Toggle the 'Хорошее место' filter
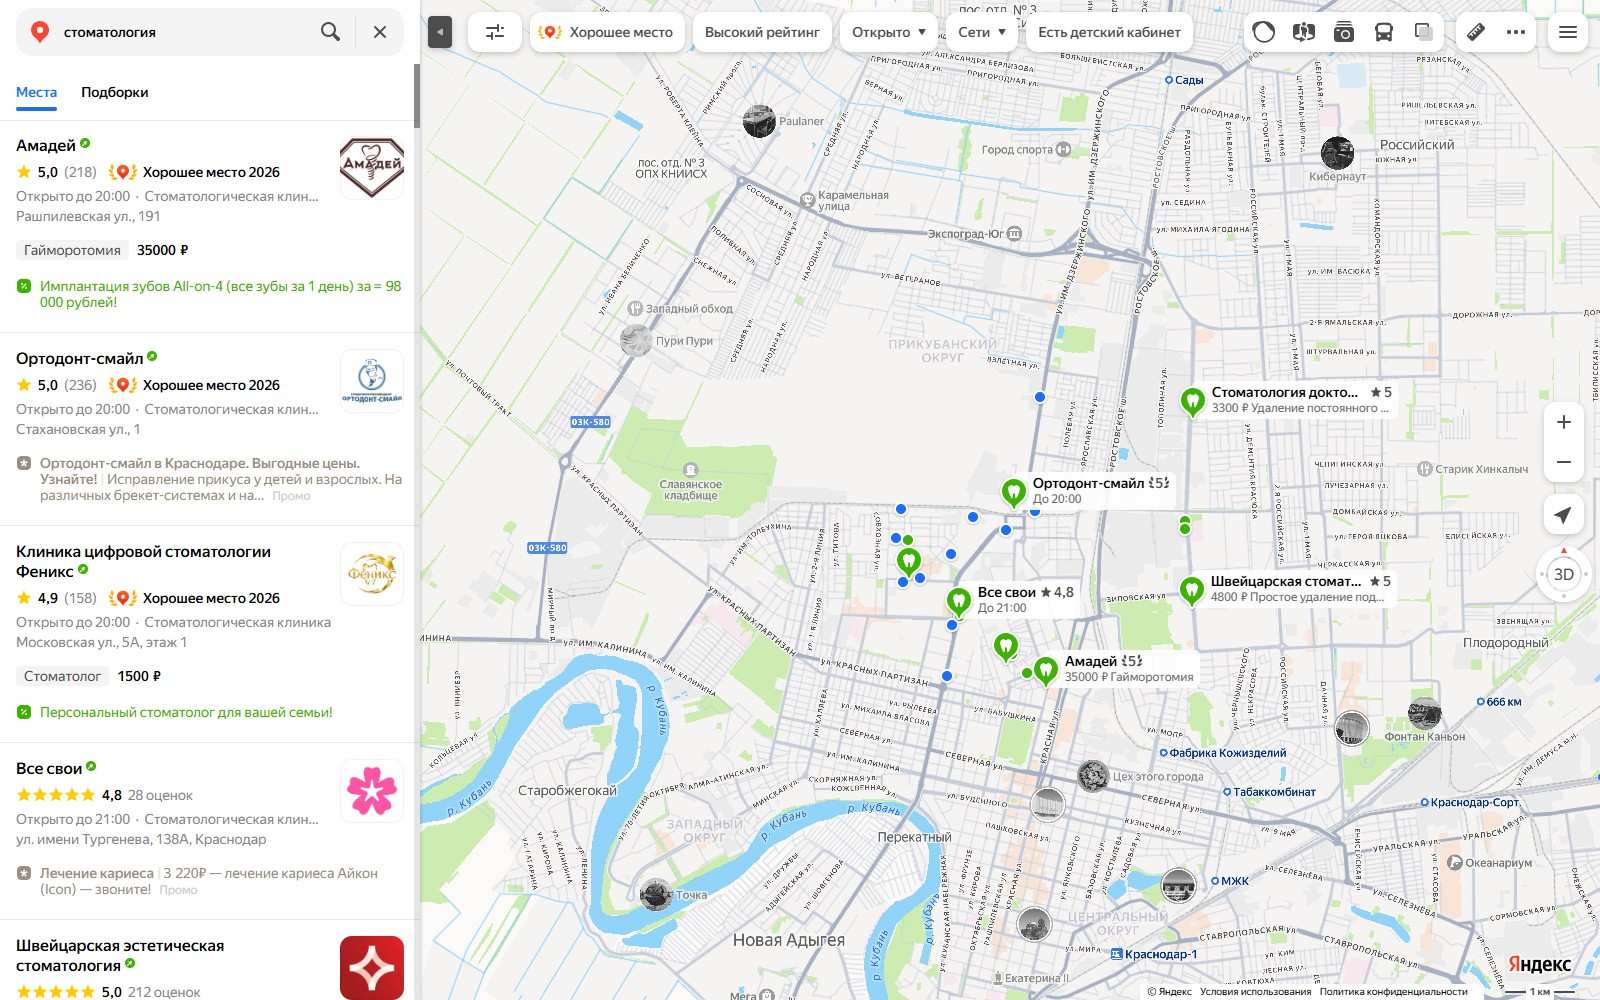 [x=607, y=32]
